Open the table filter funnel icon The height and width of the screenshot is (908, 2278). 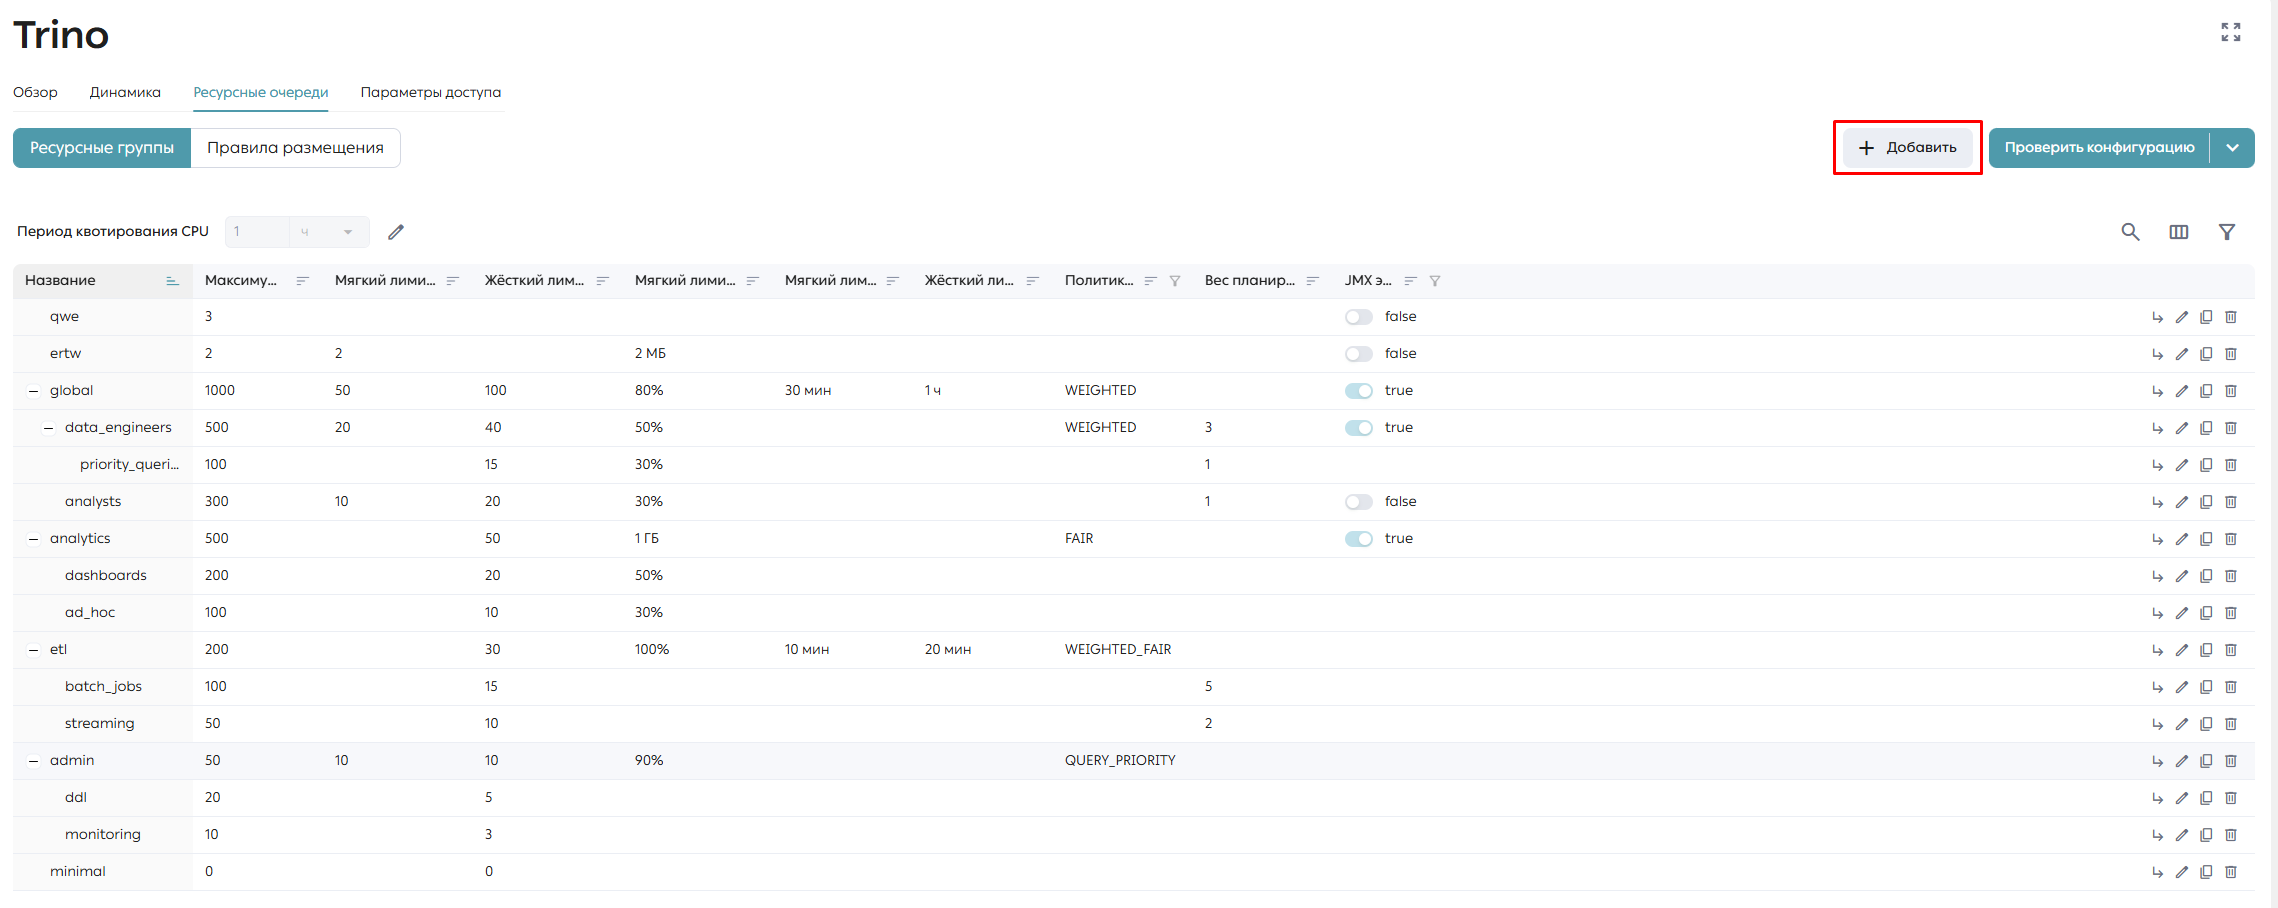point(2226,232)
